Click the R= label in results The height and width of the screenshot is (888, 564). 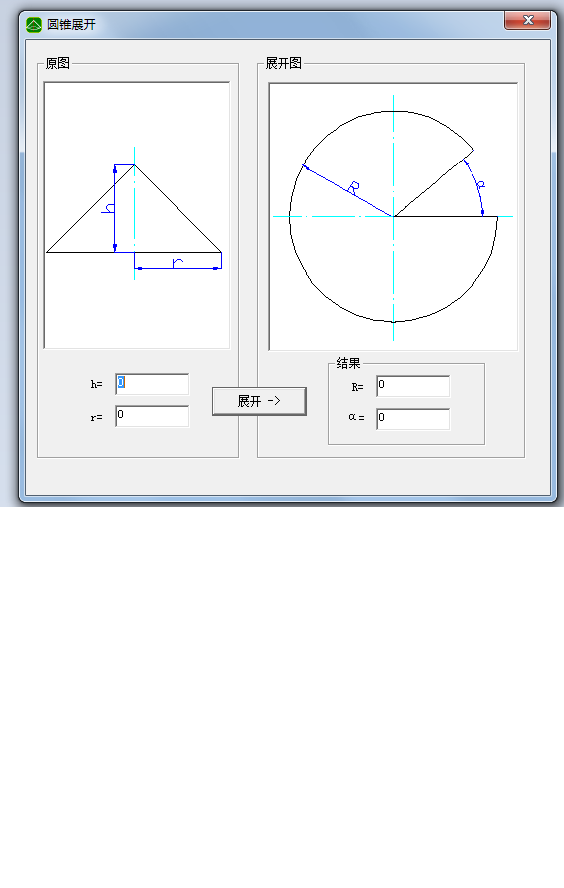[357, 387]
